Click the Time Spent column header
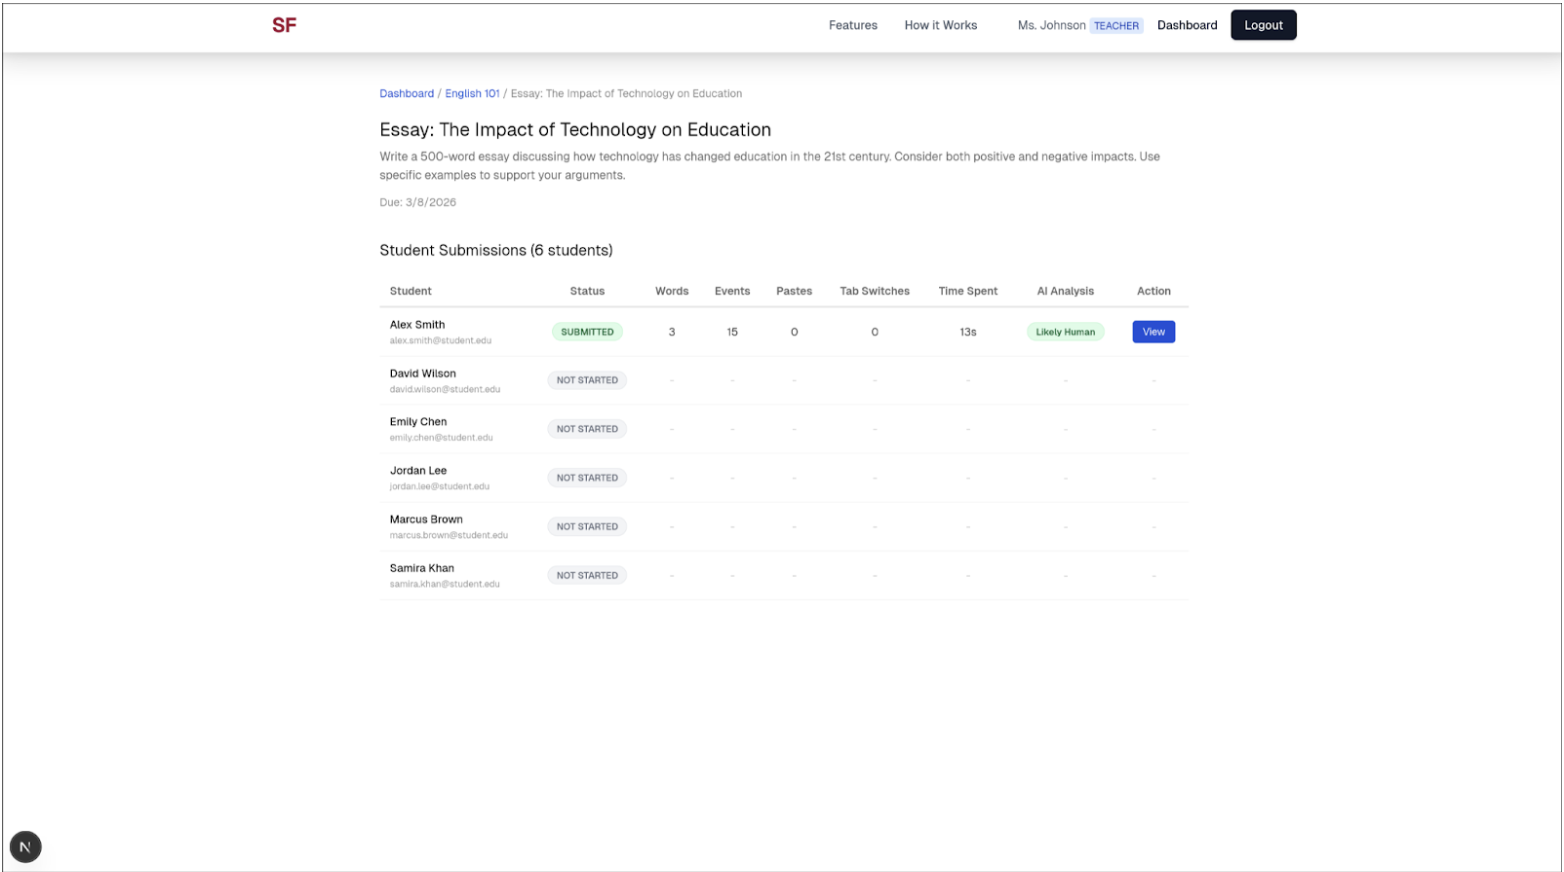Viewport: 1564px width, 872px height. coord(968,291)
